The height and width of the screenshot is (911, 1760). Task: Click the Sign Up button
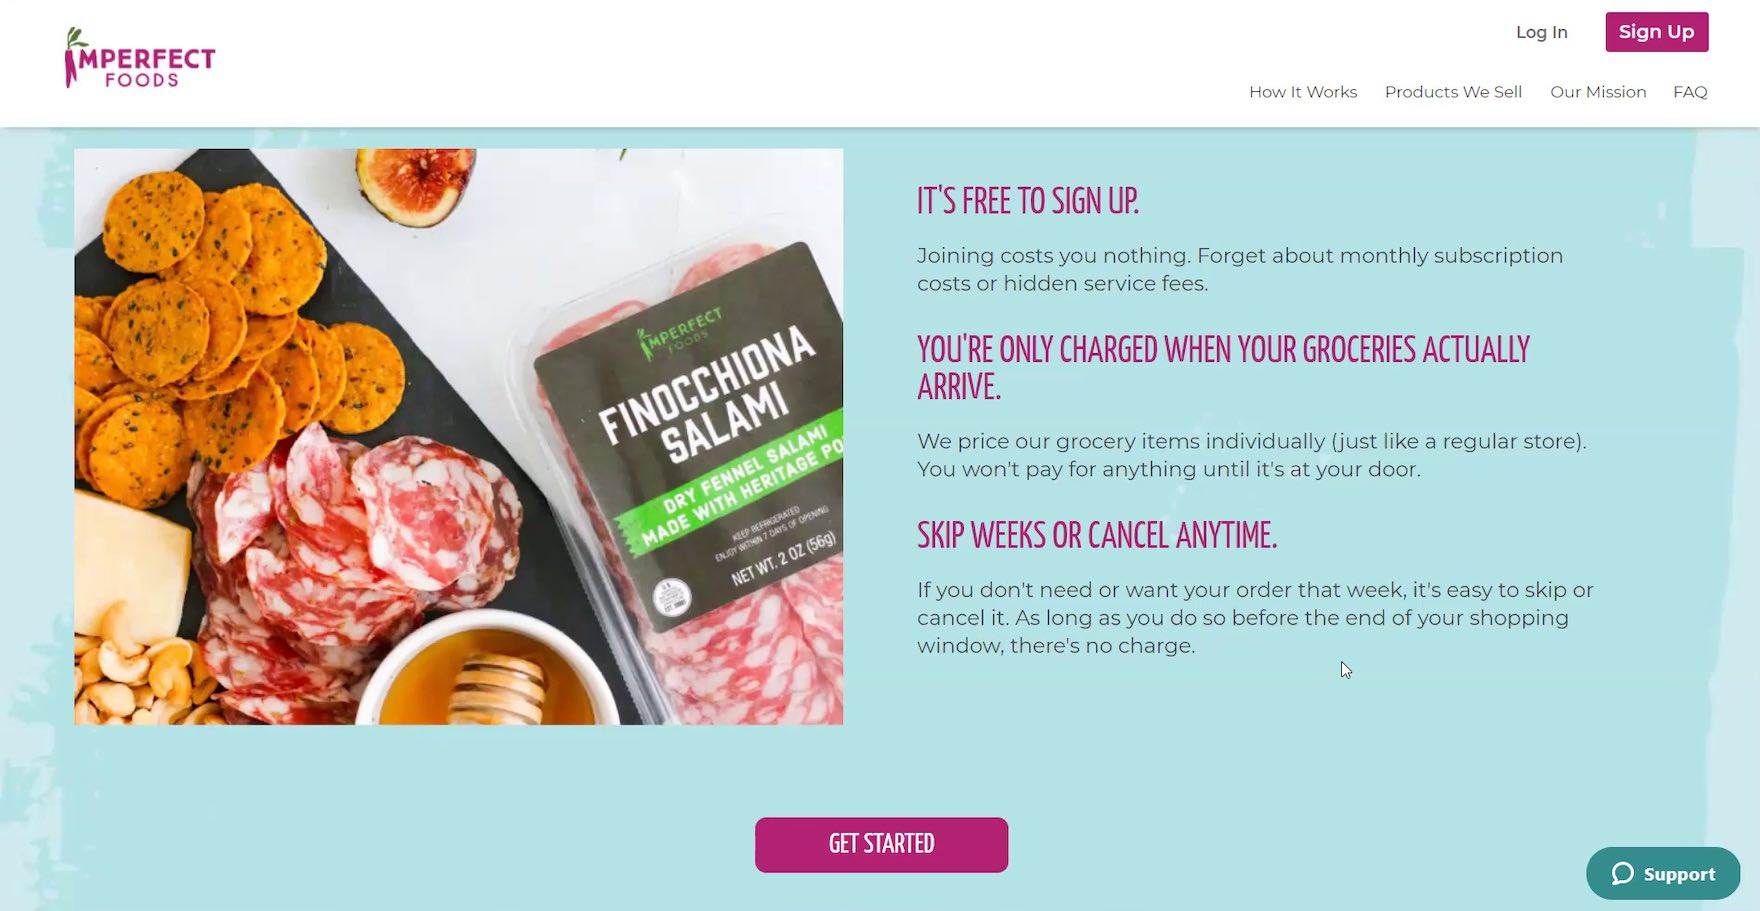pyautogui.click(x=1656, y=32)
